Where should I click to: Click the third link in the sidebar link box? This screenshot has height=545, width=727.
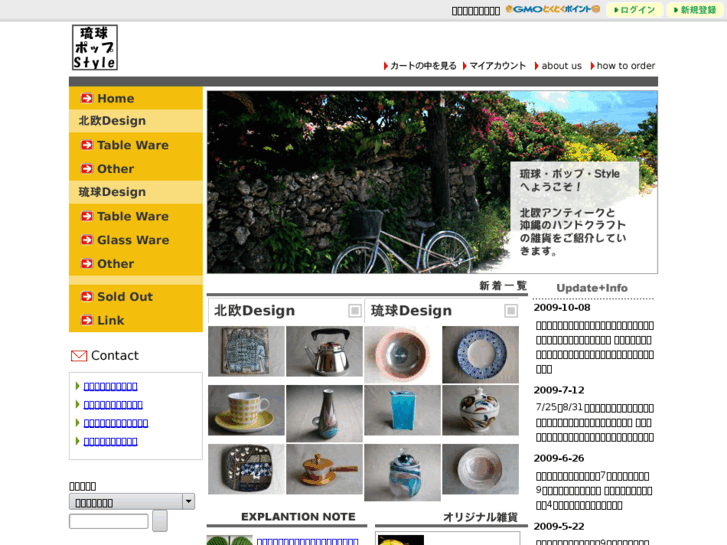[x=116, y=423]
